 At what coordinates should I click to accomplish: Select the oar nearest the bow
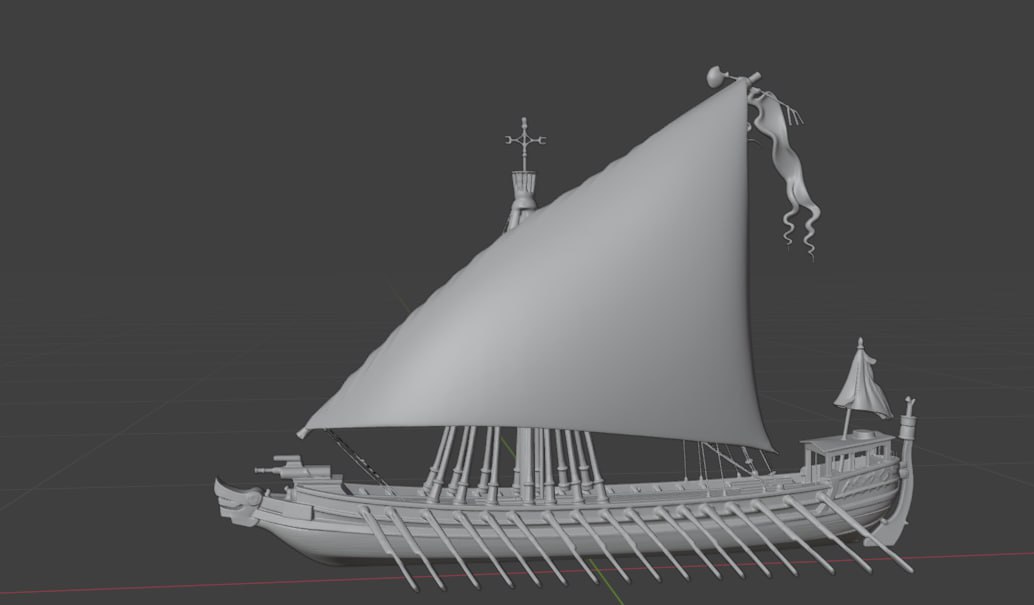389,548
